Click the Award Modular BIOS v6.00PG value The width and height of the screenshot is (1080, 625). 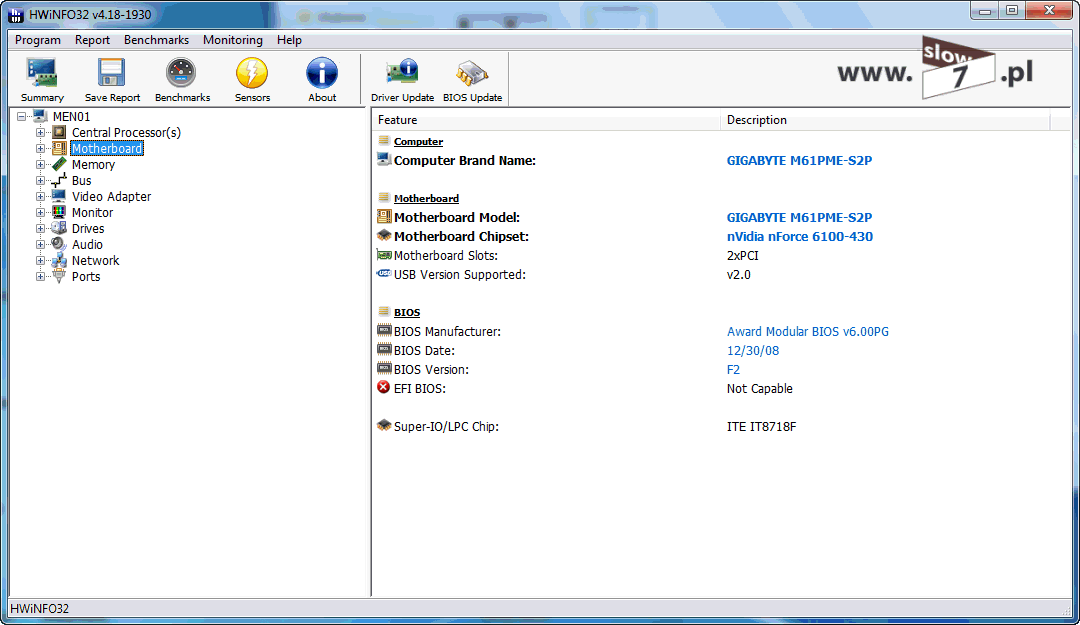[807, 331]
